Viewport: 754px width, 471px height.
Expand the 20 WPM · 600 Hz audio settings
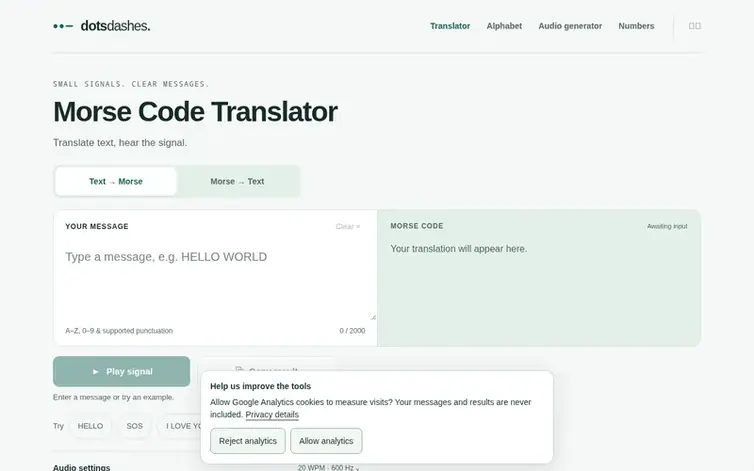pos(328,468)
